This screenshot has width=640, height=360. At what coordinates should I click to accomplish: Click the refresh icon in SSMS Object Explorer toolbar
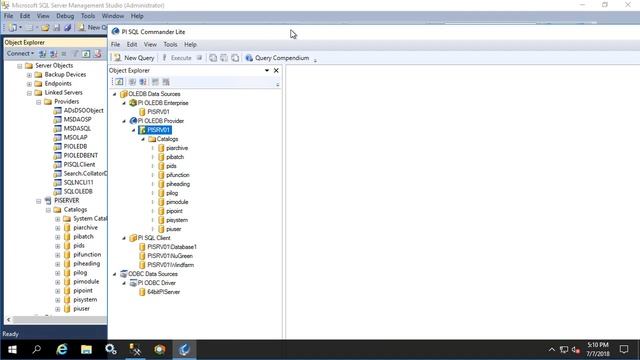pos(86,53)
